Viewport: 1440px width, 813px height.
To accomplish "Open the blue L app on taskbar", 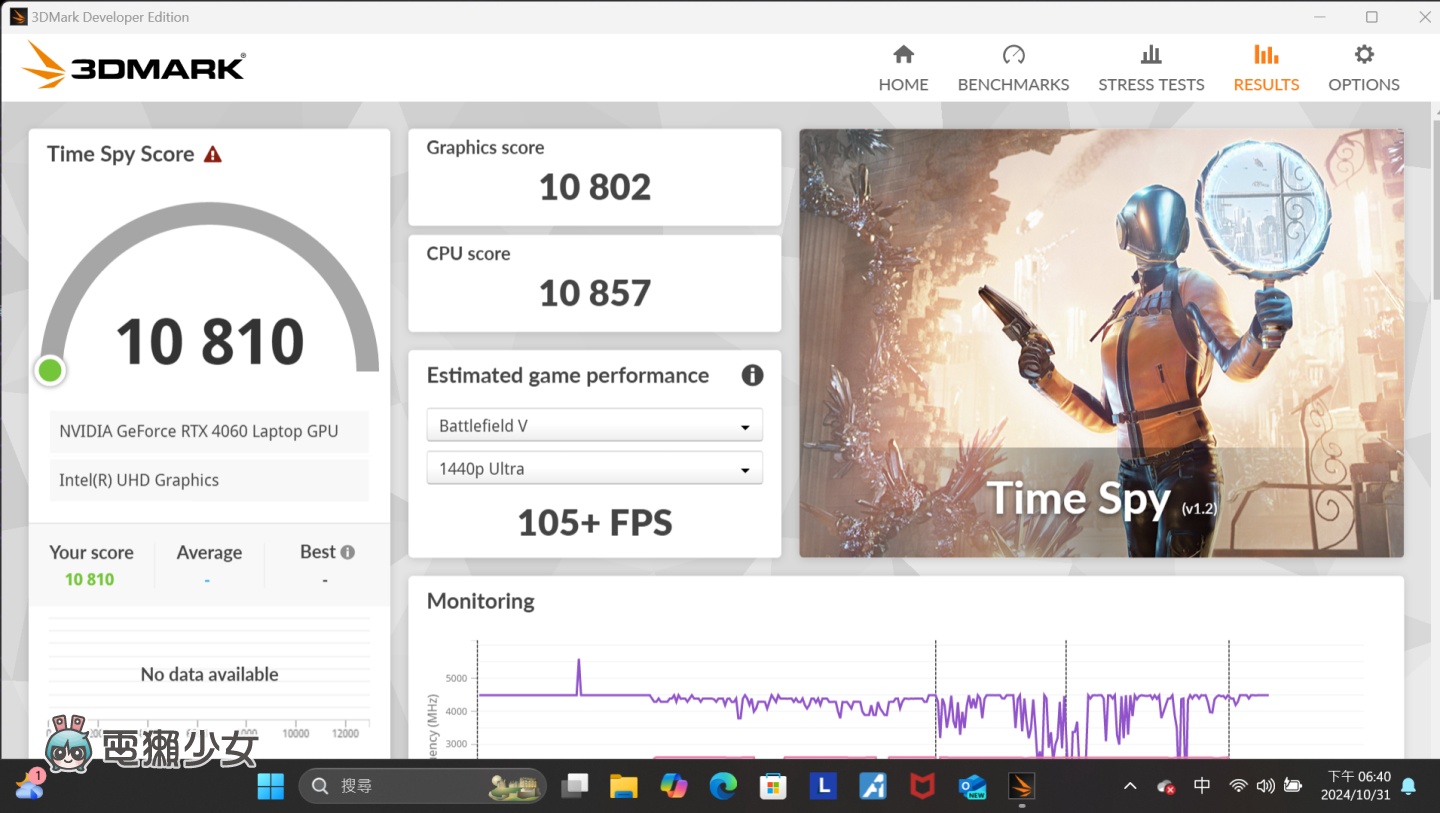I will coord(823,786).
